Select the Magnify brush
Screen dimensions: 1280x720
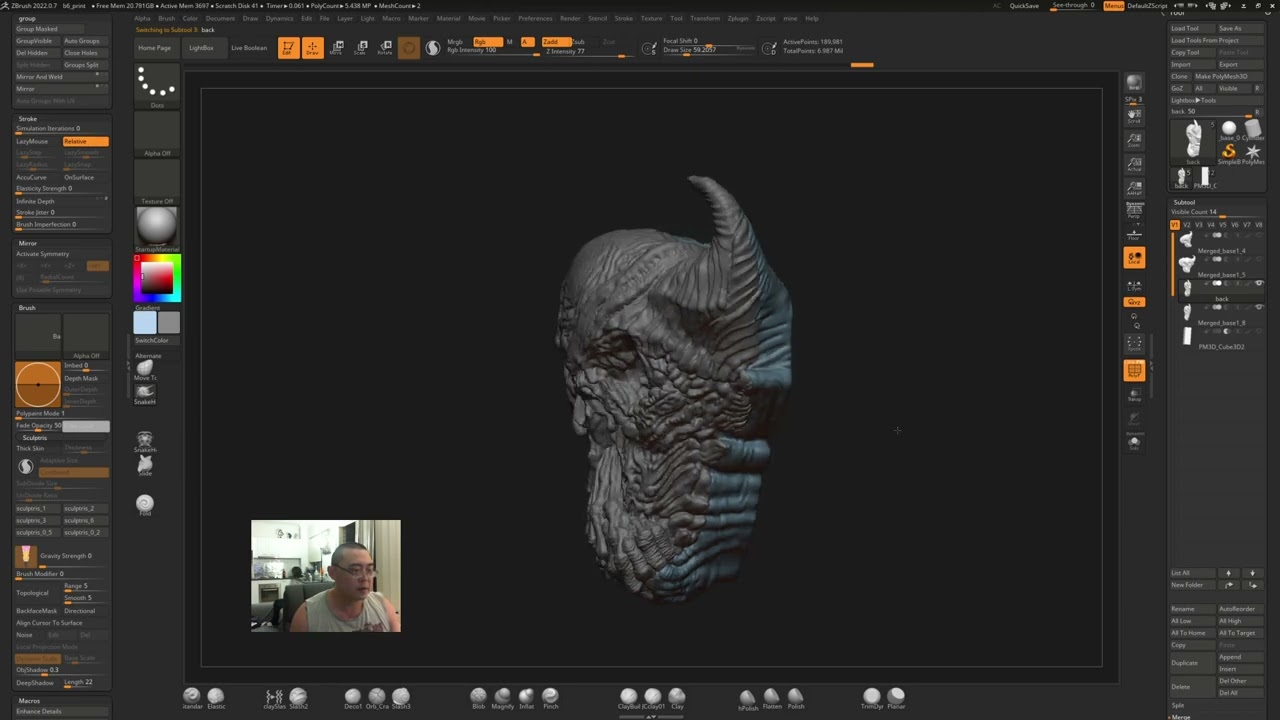(503, 698)
